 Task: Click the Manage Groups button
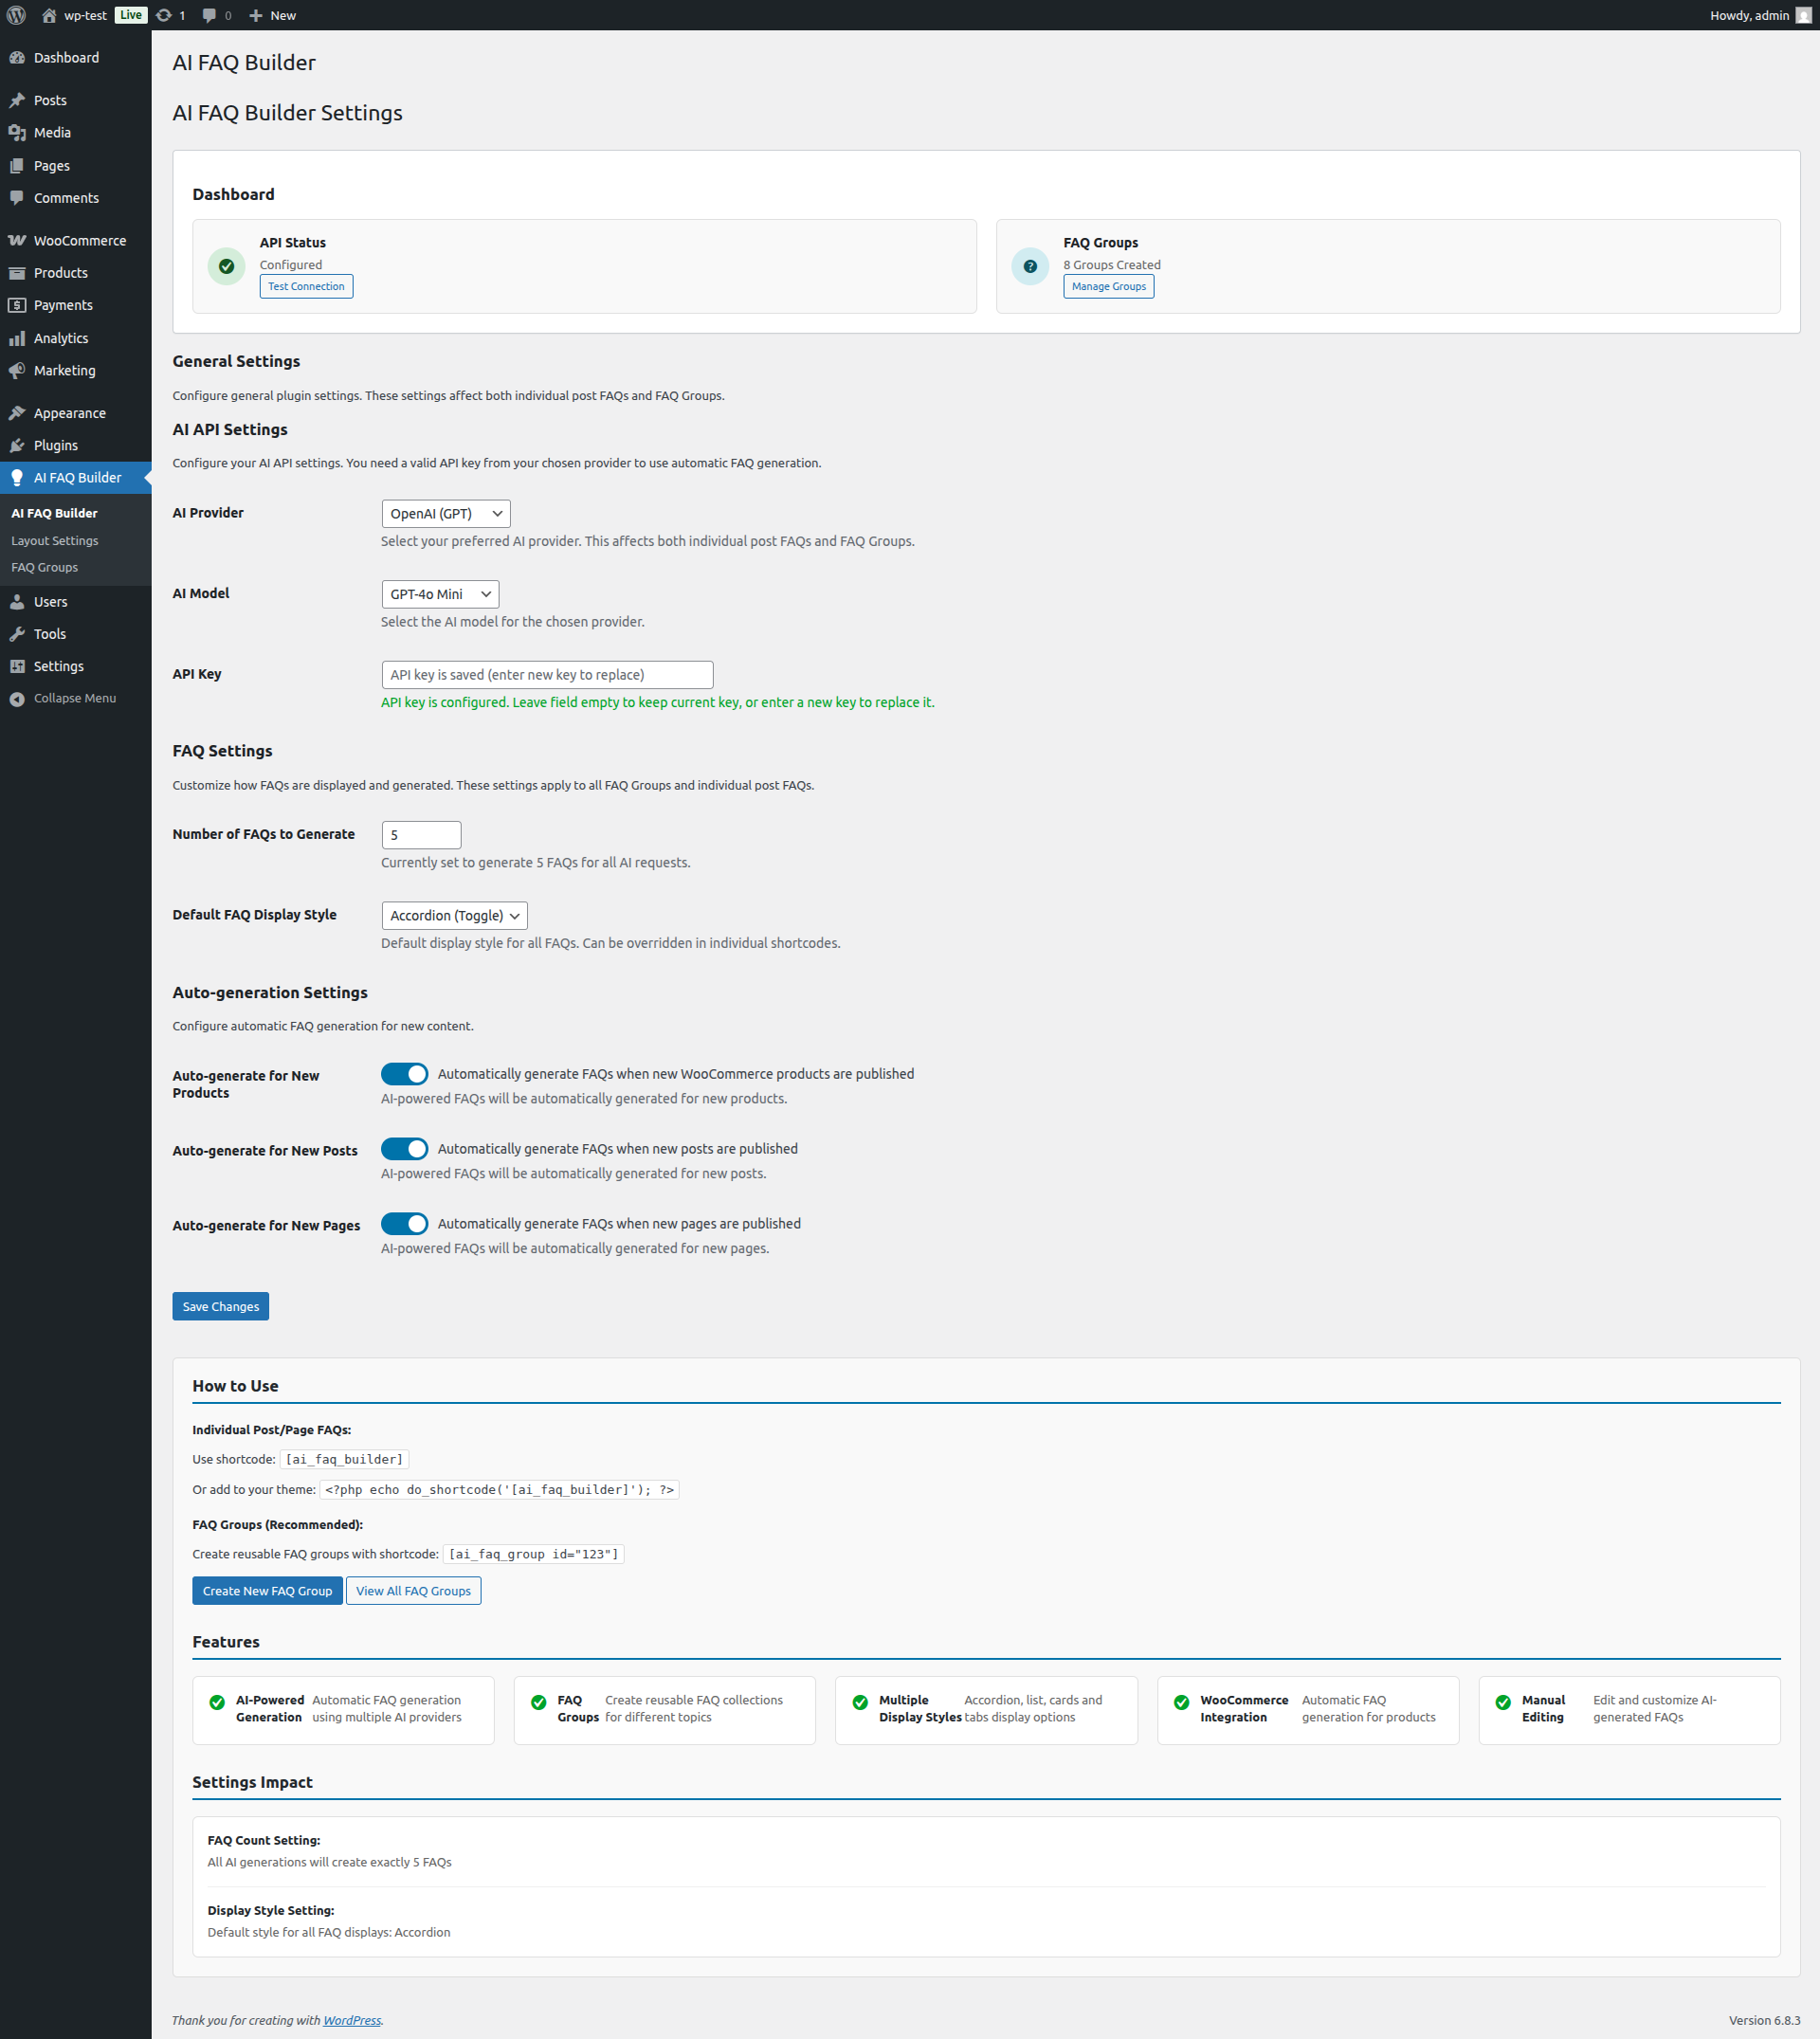click(x=1108, y=287)
